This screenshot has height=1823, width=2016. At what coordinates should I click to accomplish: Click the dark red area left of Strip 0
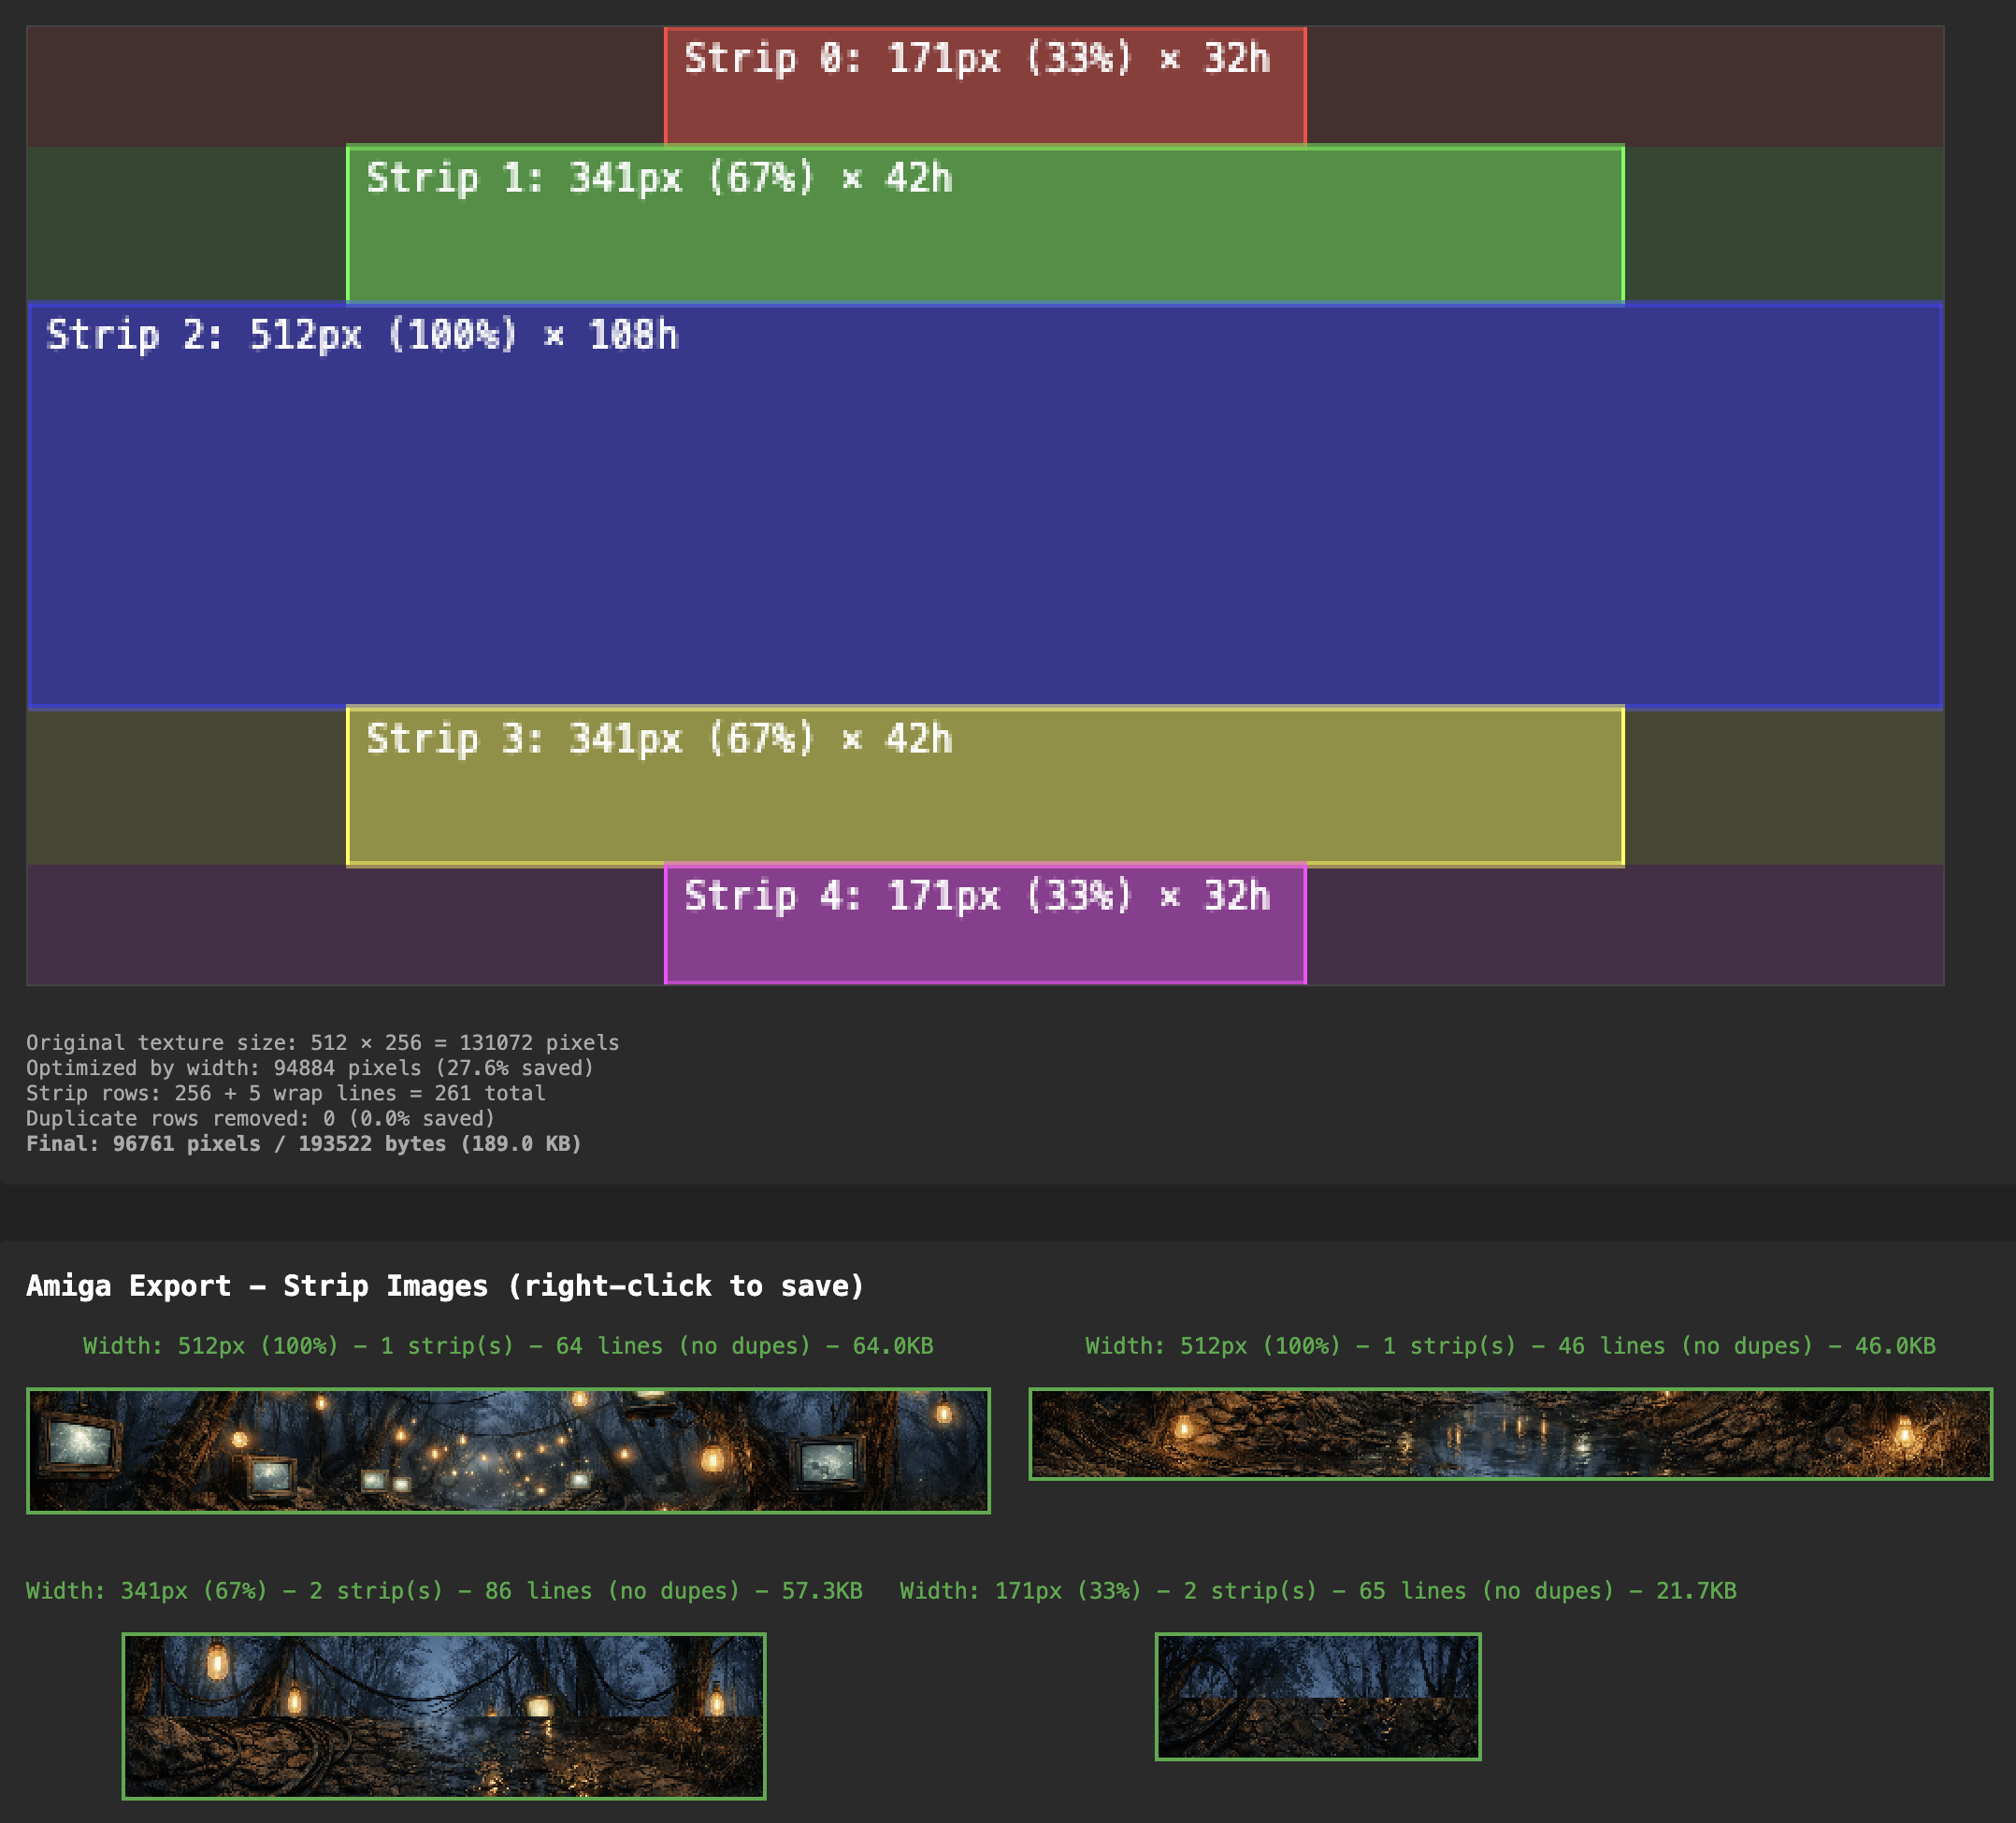(x=345, y=87)
